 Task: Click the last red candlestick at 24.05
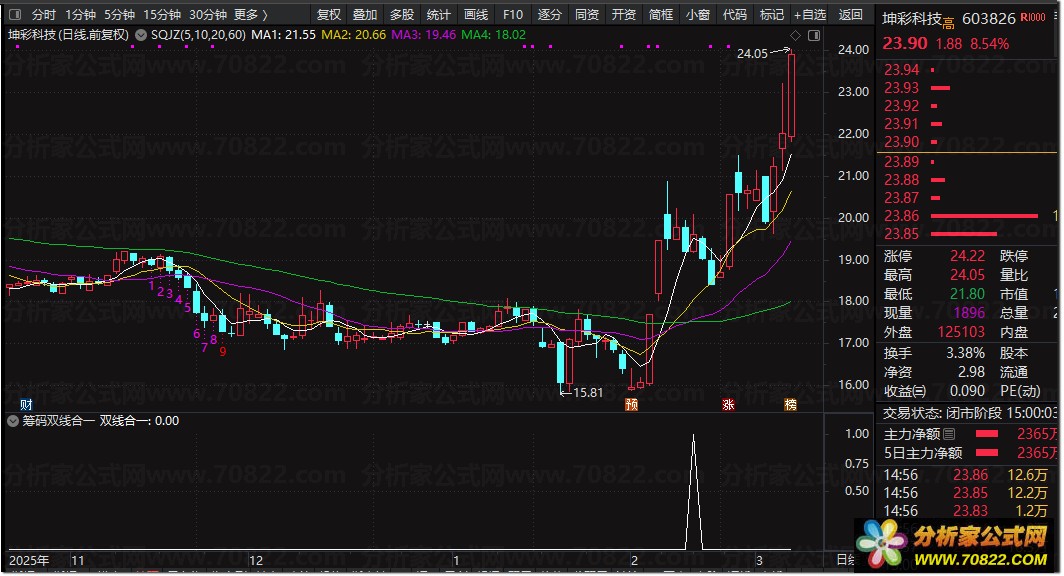791,95
